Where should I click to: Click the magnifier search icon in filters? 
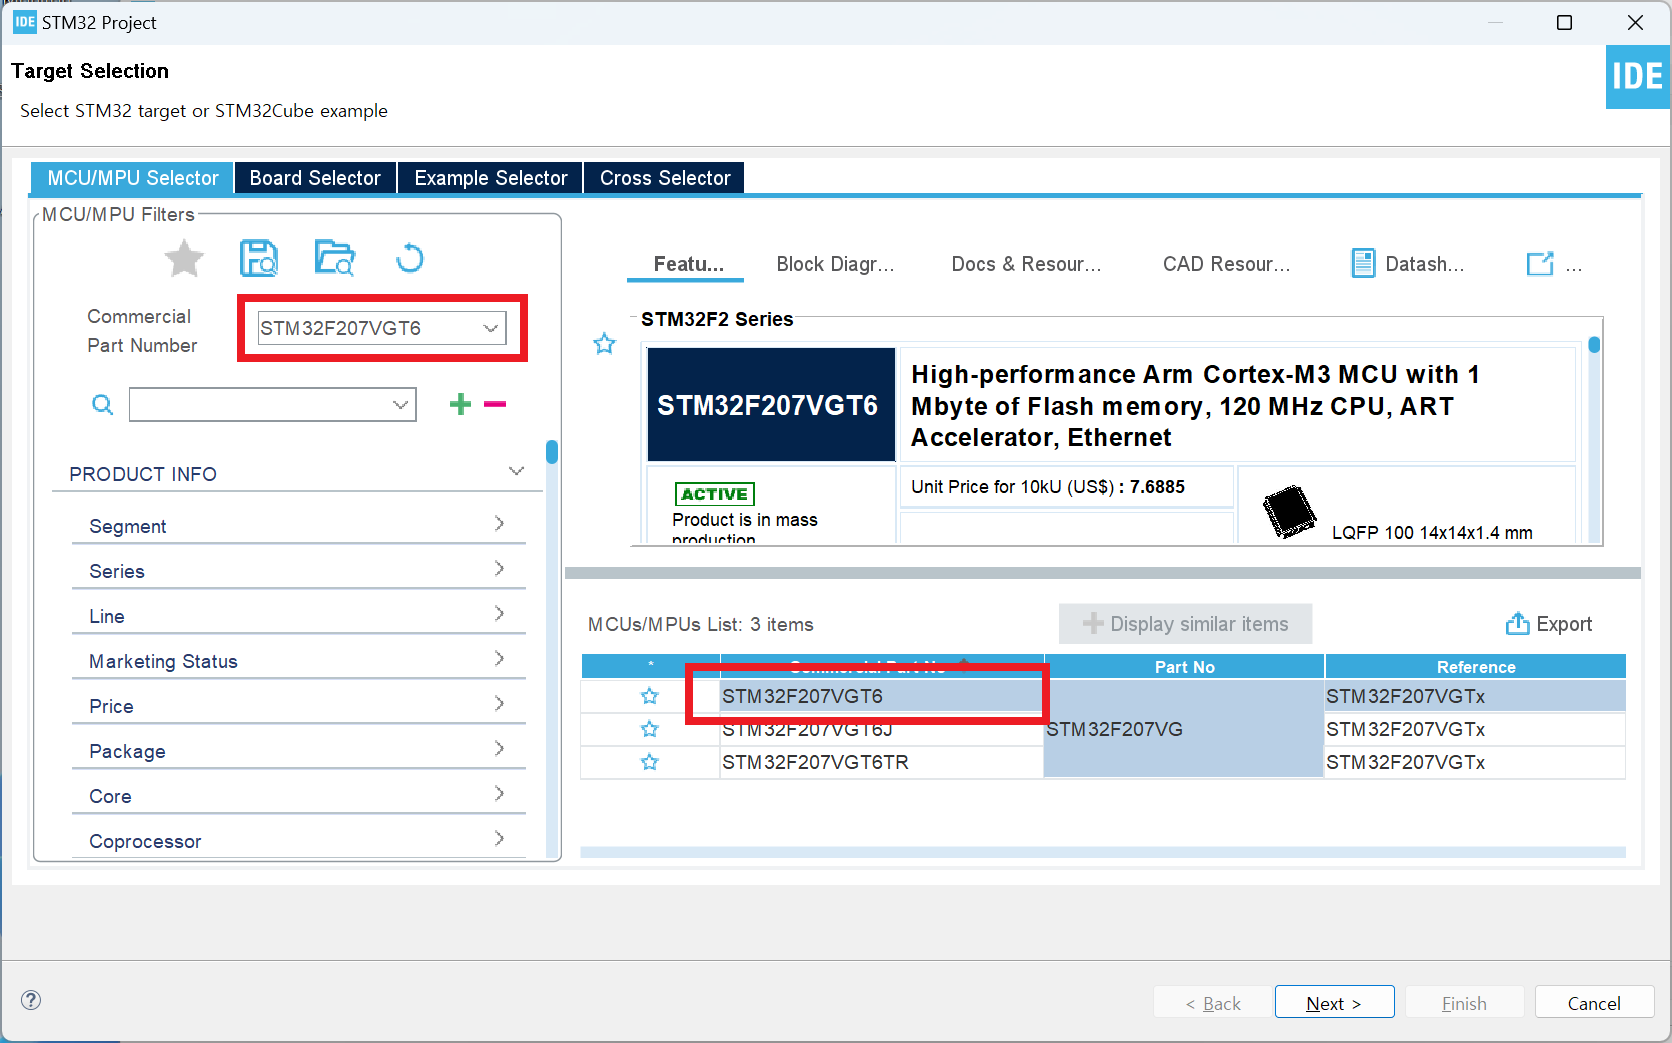pos(102,404)
